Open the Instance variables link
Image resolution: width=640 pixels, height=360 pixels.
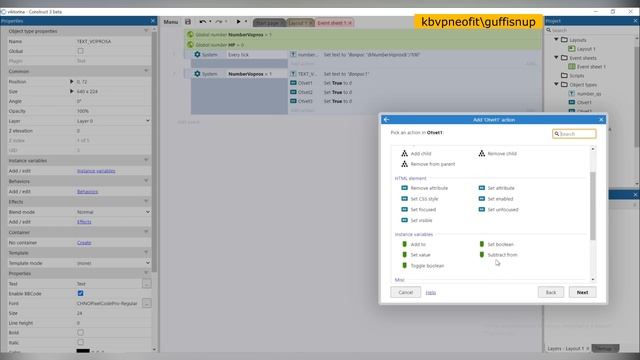[x=96, y=171]
